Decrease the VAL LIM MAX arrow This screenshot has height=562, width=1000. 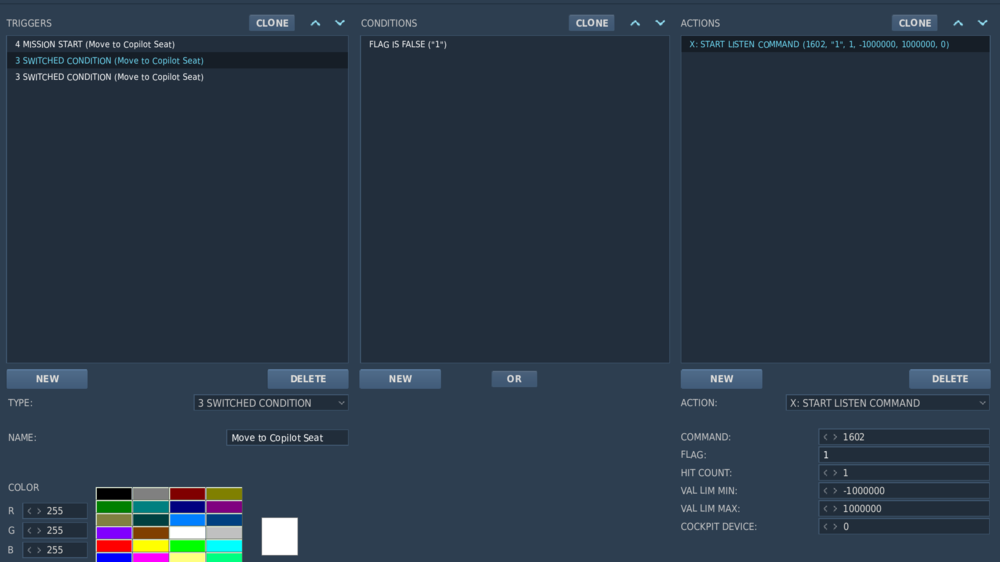pos(825,508)
